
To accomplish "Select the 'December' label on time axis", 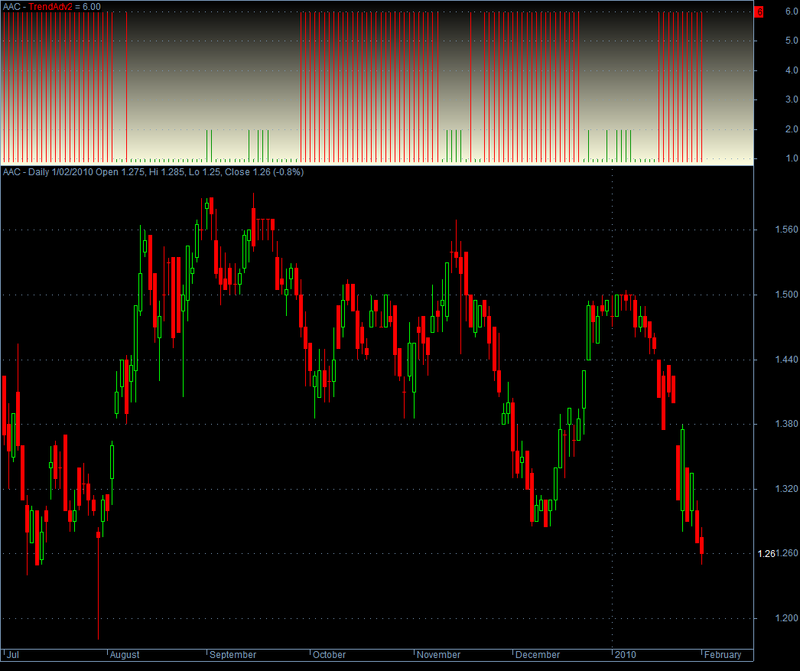I will (x=537, y=655).
